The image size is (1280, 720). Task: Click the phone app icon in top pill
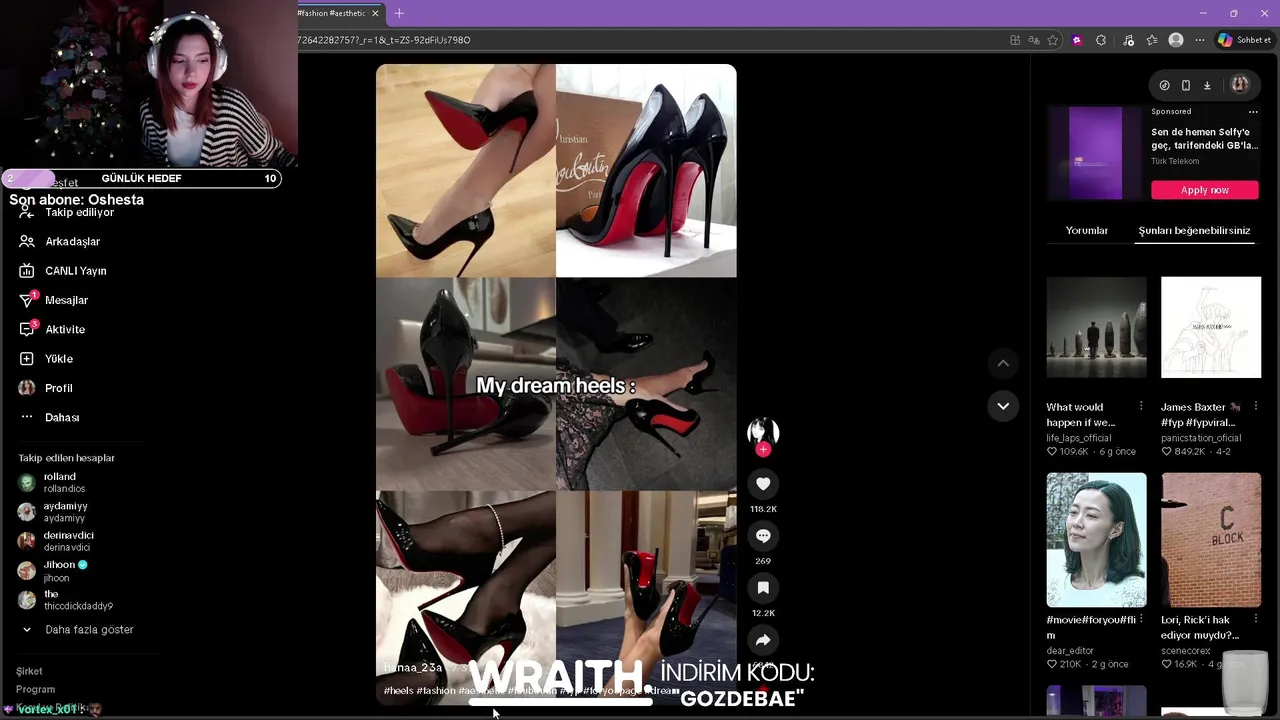[1186, 85]
